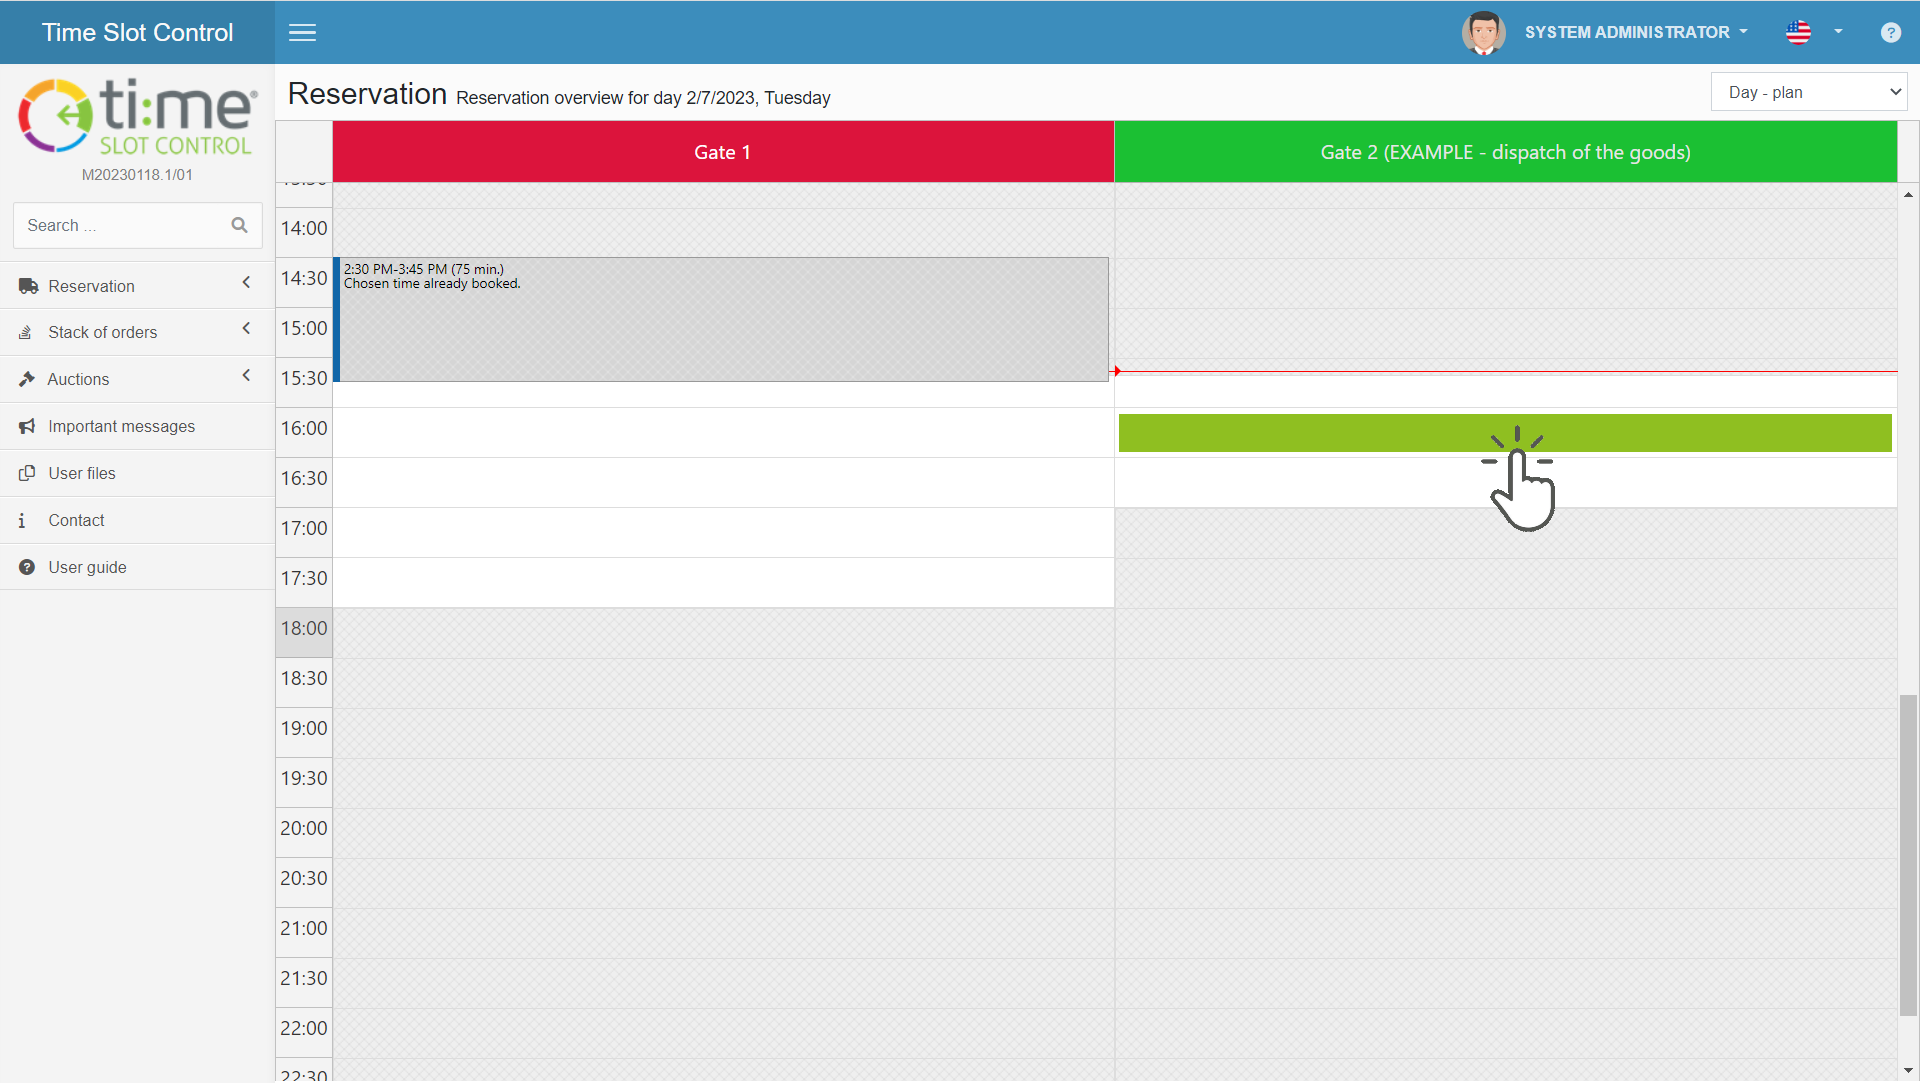The image size is (1920, 1083).
Task: Expand the Reservation menu chevron
Action: [246, 284]
